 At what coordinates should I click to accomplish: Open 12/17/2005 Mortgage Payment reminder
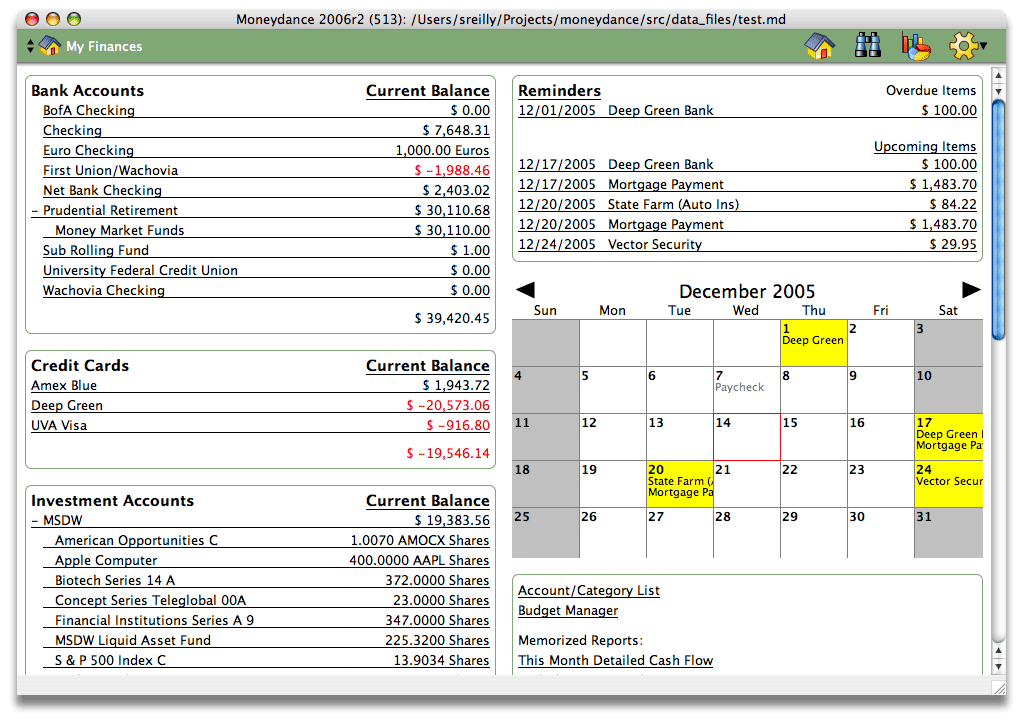(747, 185)
